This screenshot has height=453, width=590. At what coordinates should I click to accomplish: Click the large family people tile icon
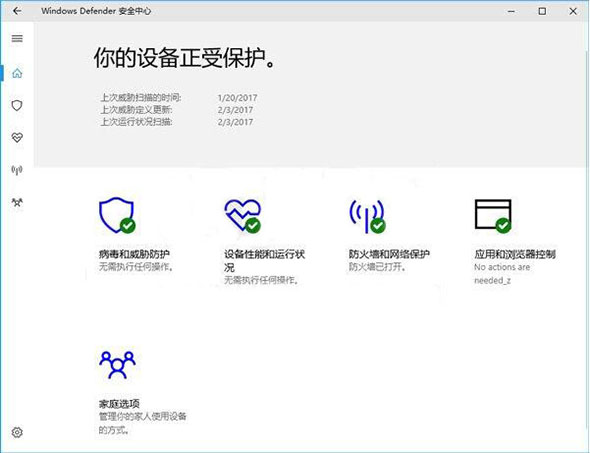pos(117,365)
